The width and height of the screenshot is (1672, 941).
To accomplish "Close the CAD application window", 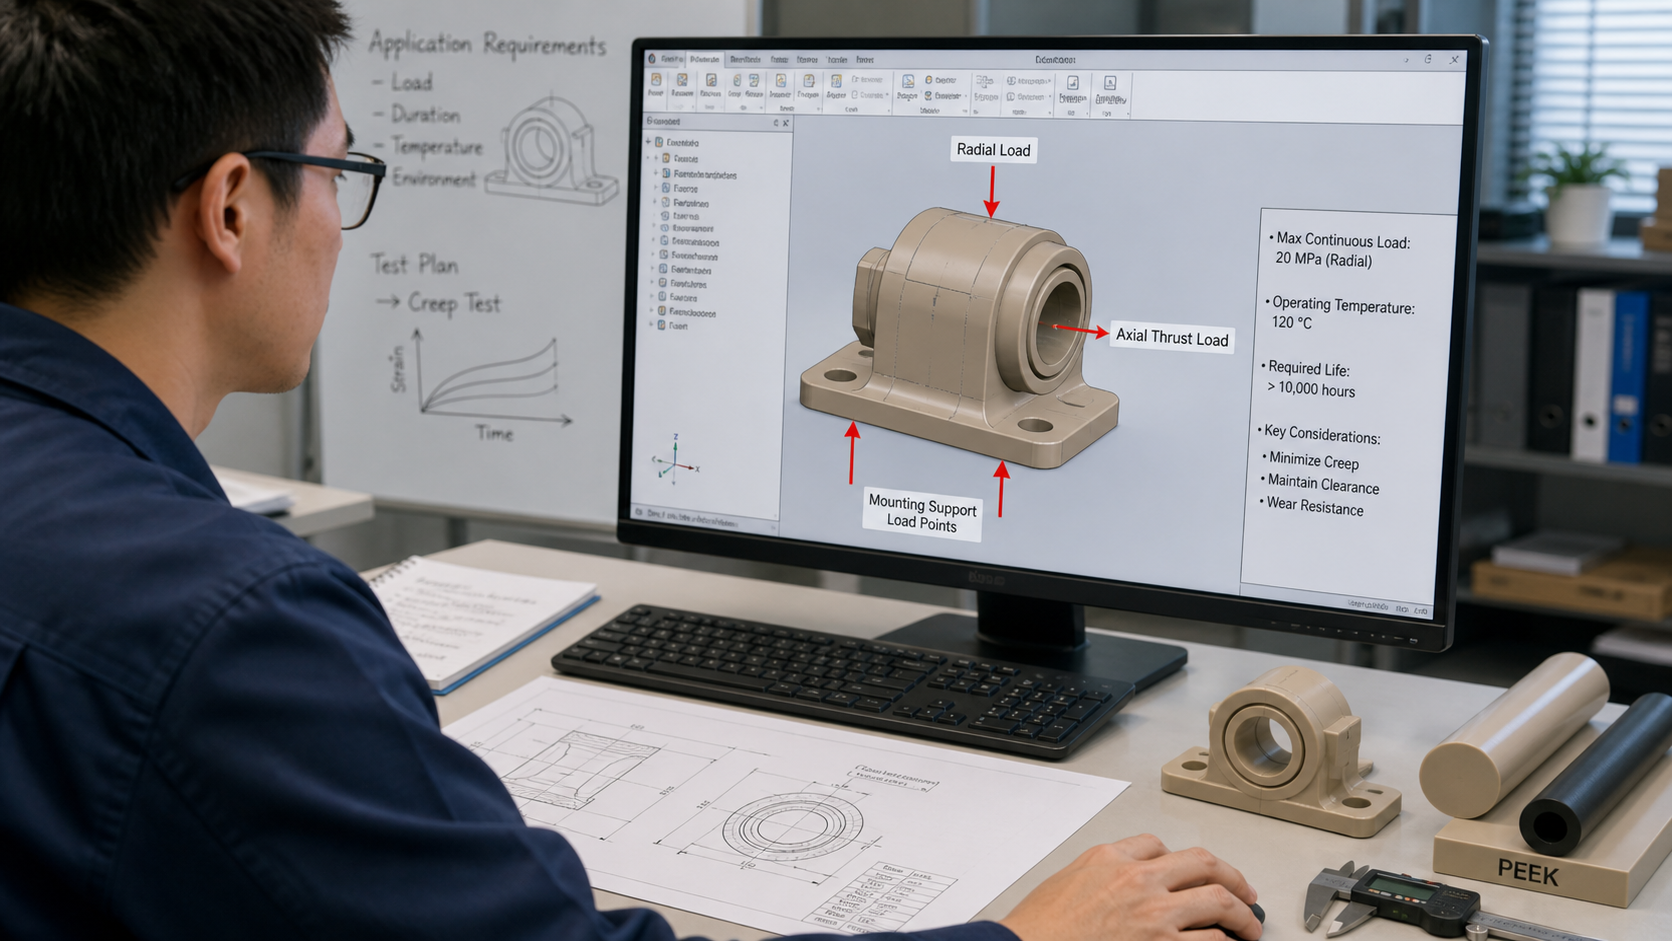I will point(1454,60).
